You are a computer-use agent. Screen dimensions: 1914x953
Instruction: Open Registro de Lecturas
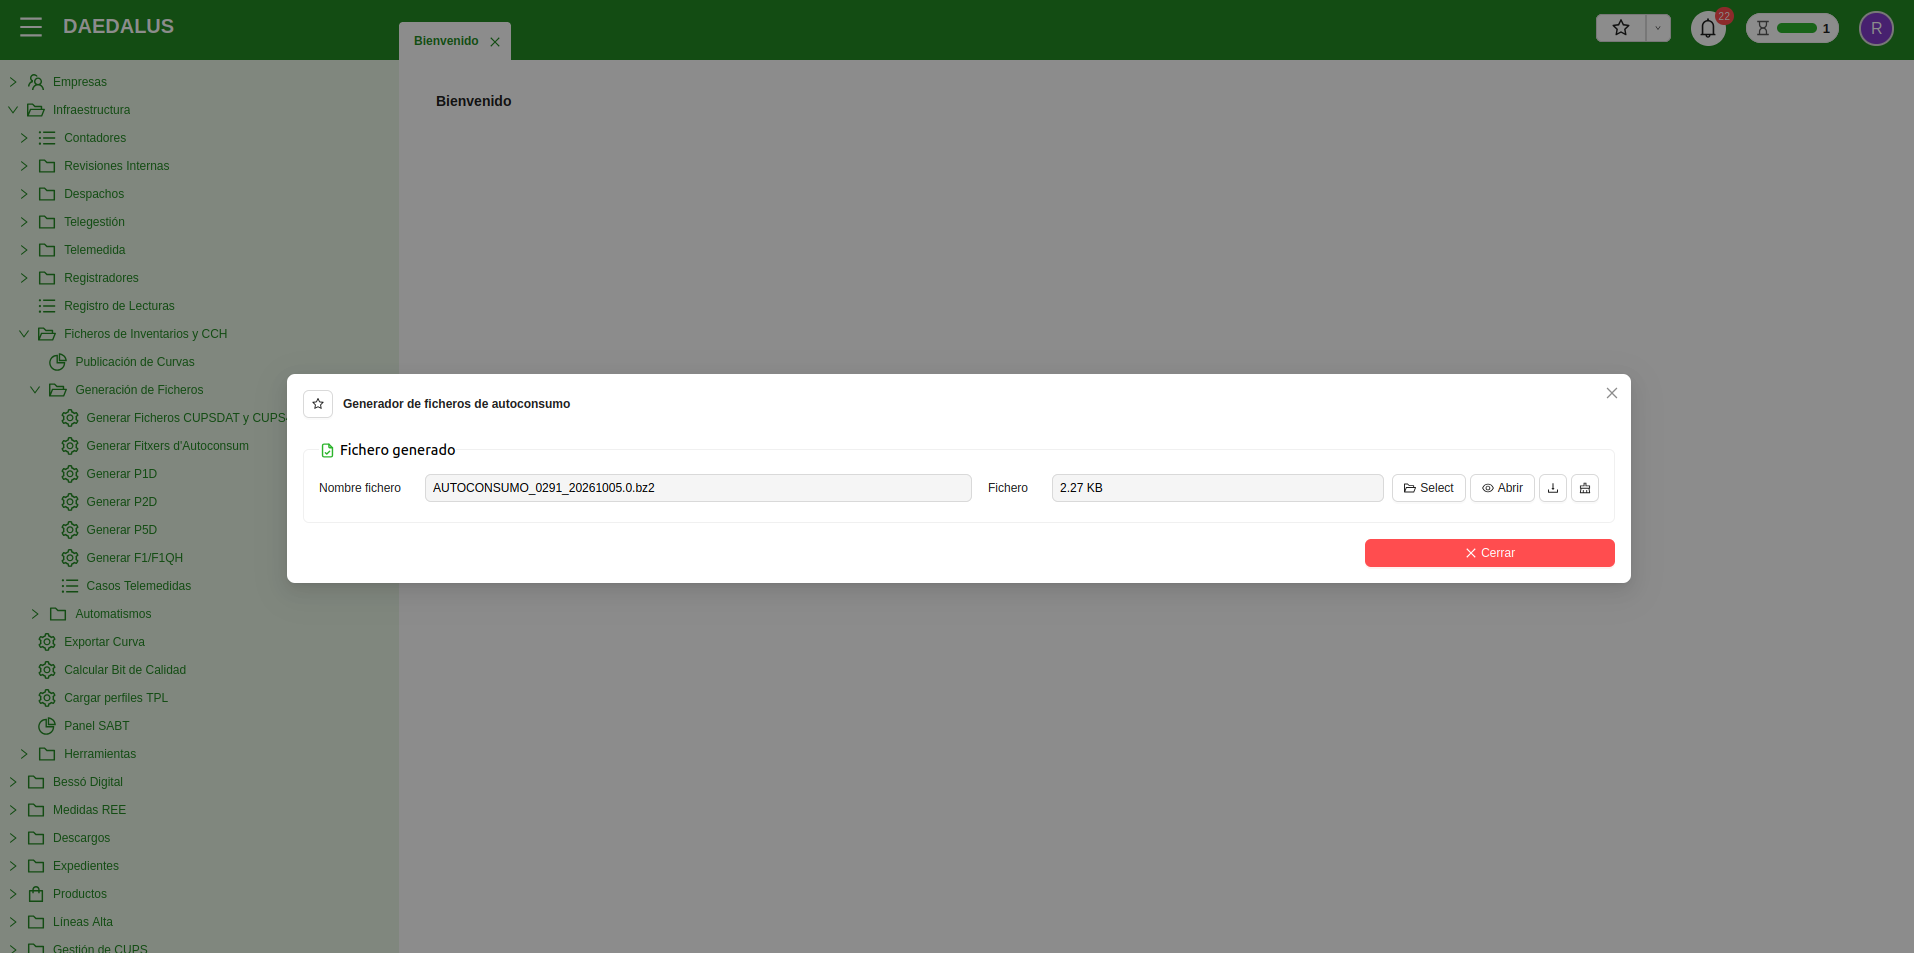pyautogui.click(x=119, y=306)
